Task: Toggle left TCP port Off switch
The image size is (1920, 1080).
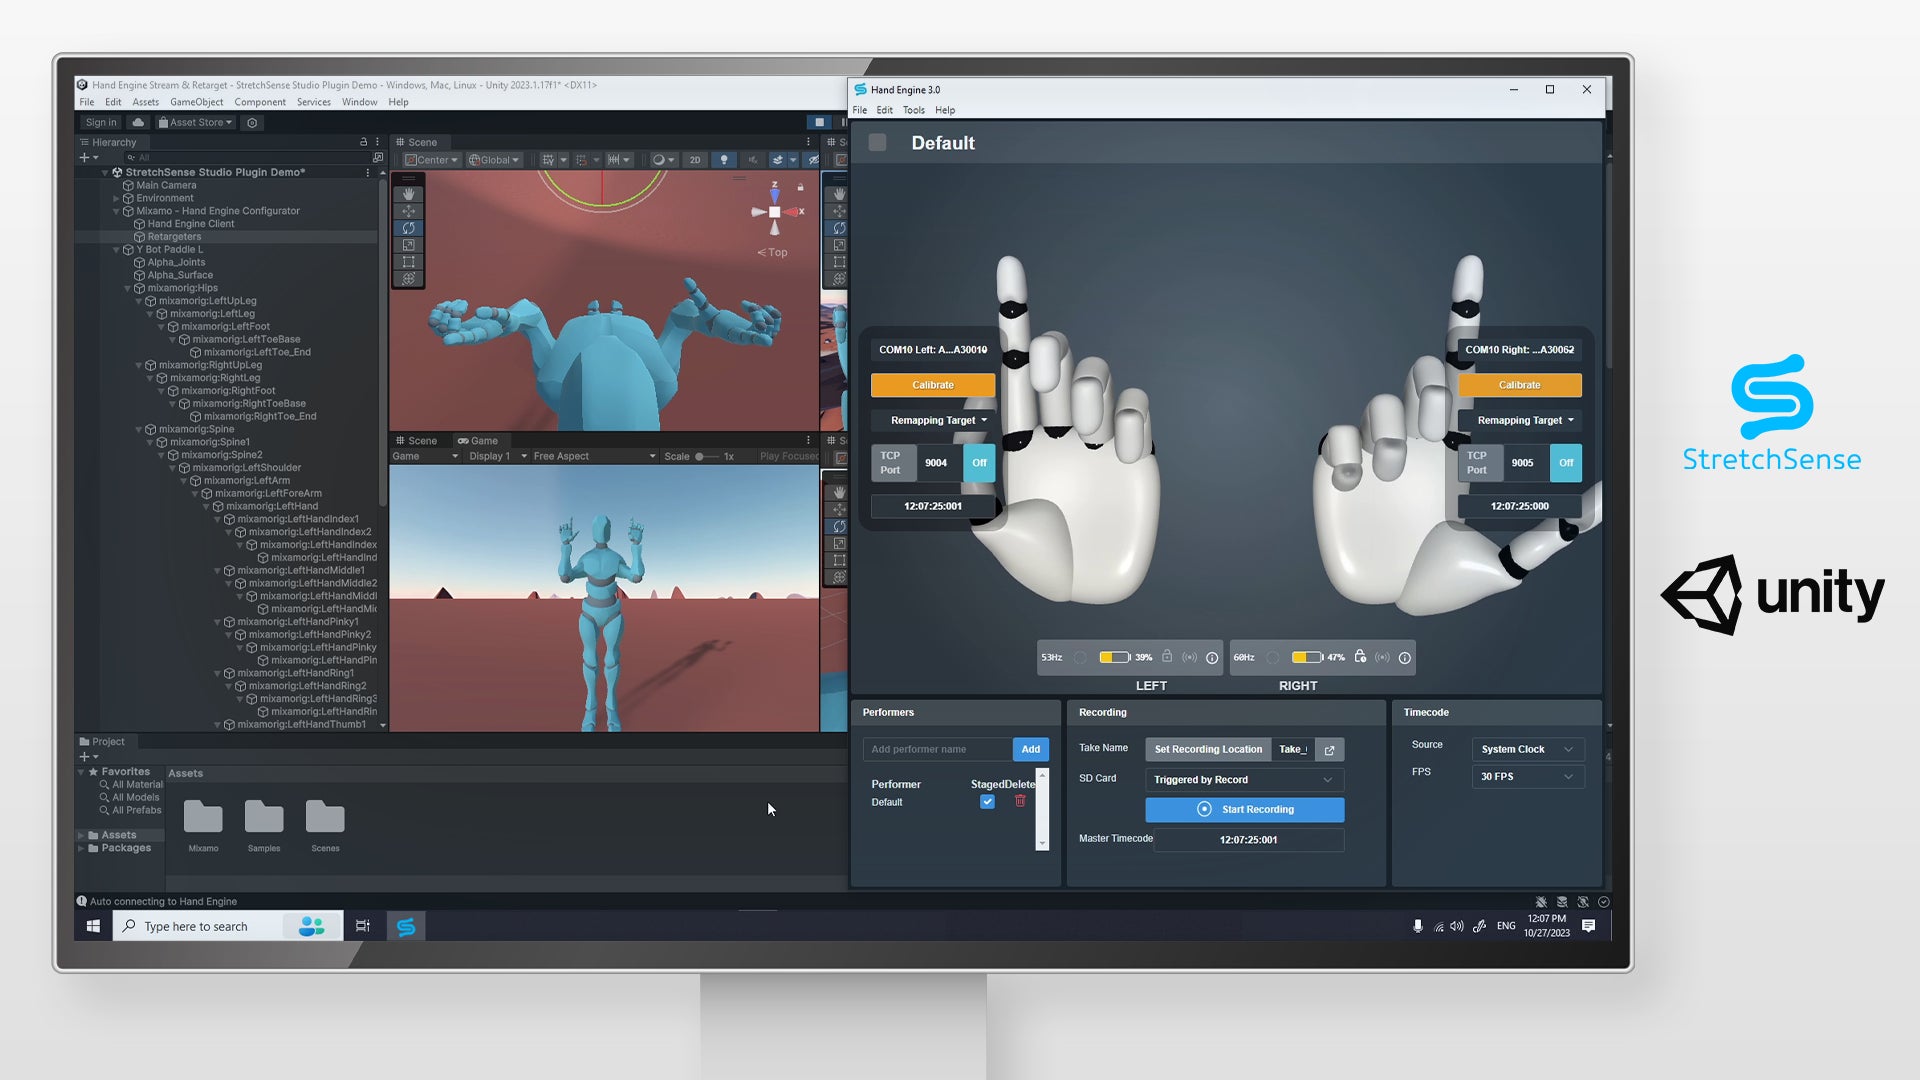Action: (979, 463)
